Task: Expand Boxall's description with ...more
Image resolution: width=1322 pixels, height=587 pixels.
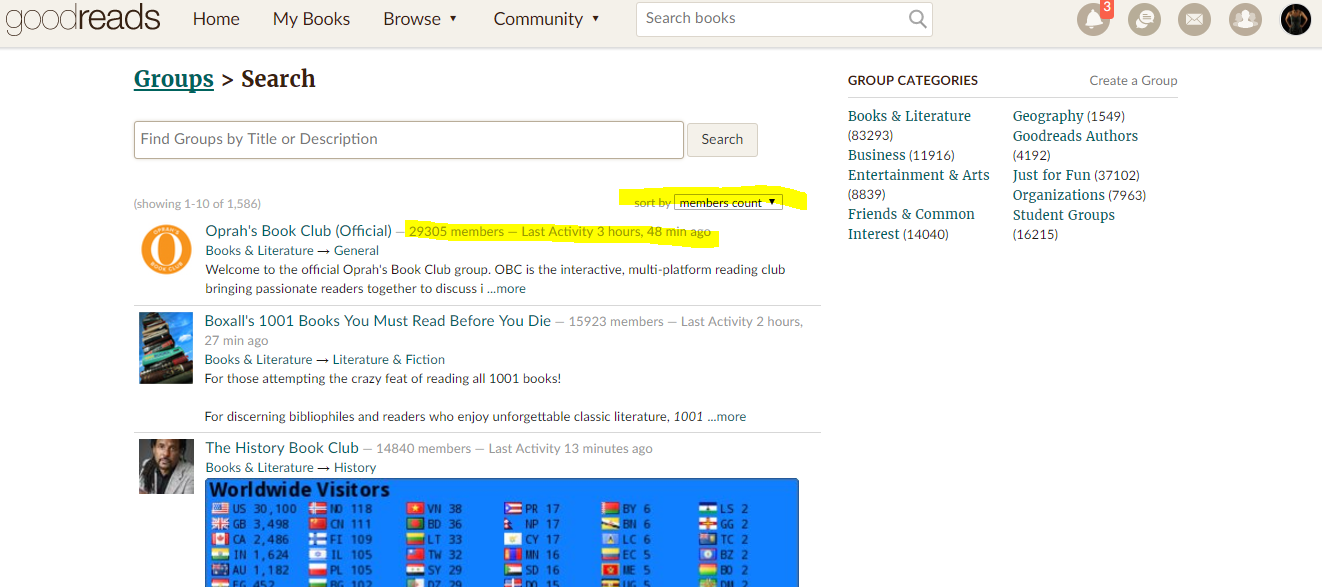Action: click(726, 417)
